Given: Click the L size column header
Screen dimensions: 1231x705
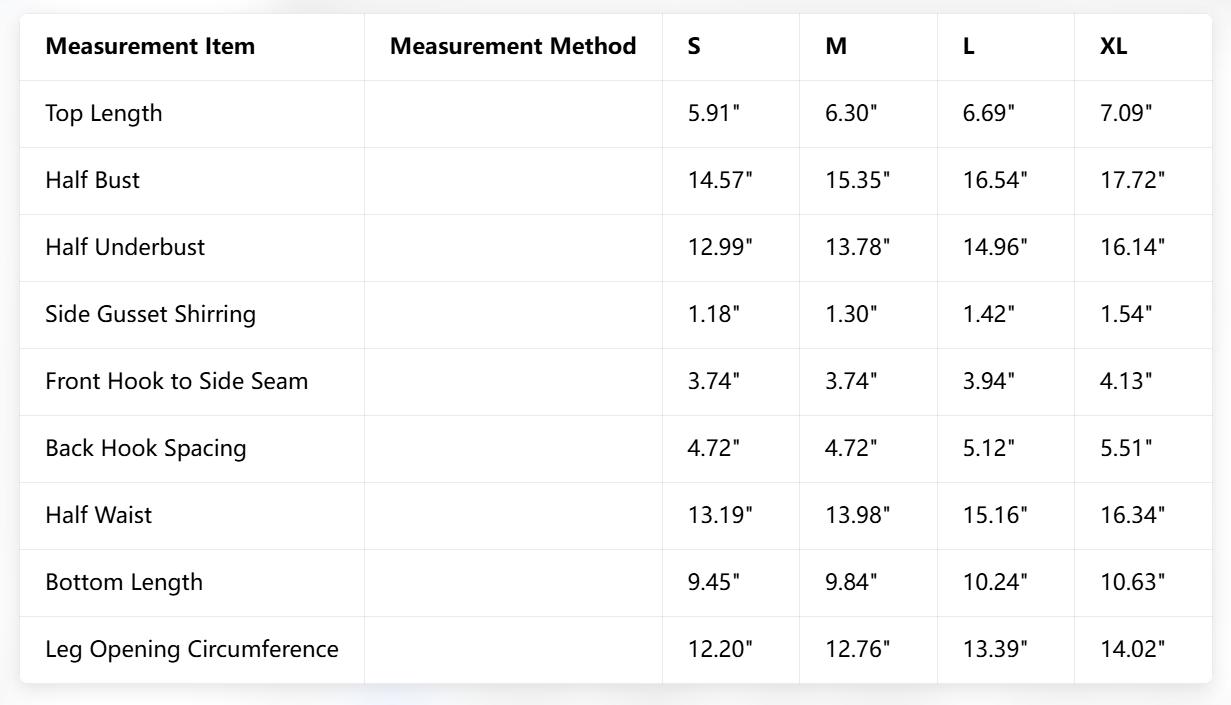Looking at the screenshot, I should point(969,46).
